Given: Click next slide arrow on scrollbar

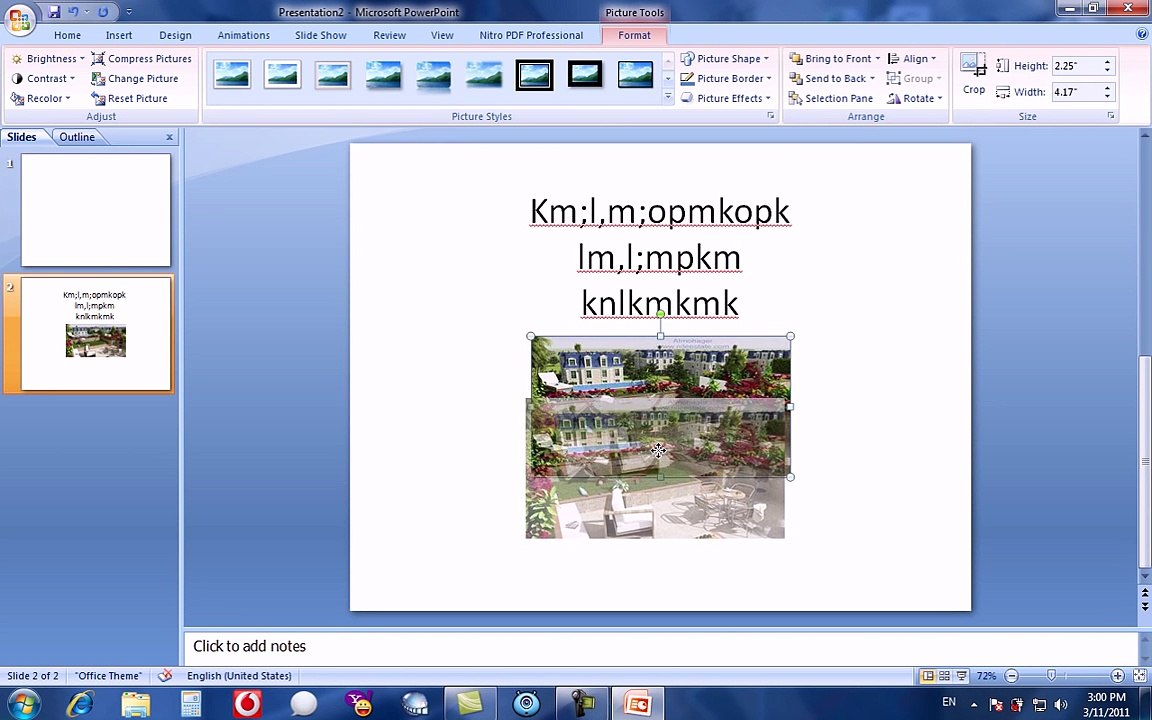Looking at the screenshot, I should tap(1145, 607).
